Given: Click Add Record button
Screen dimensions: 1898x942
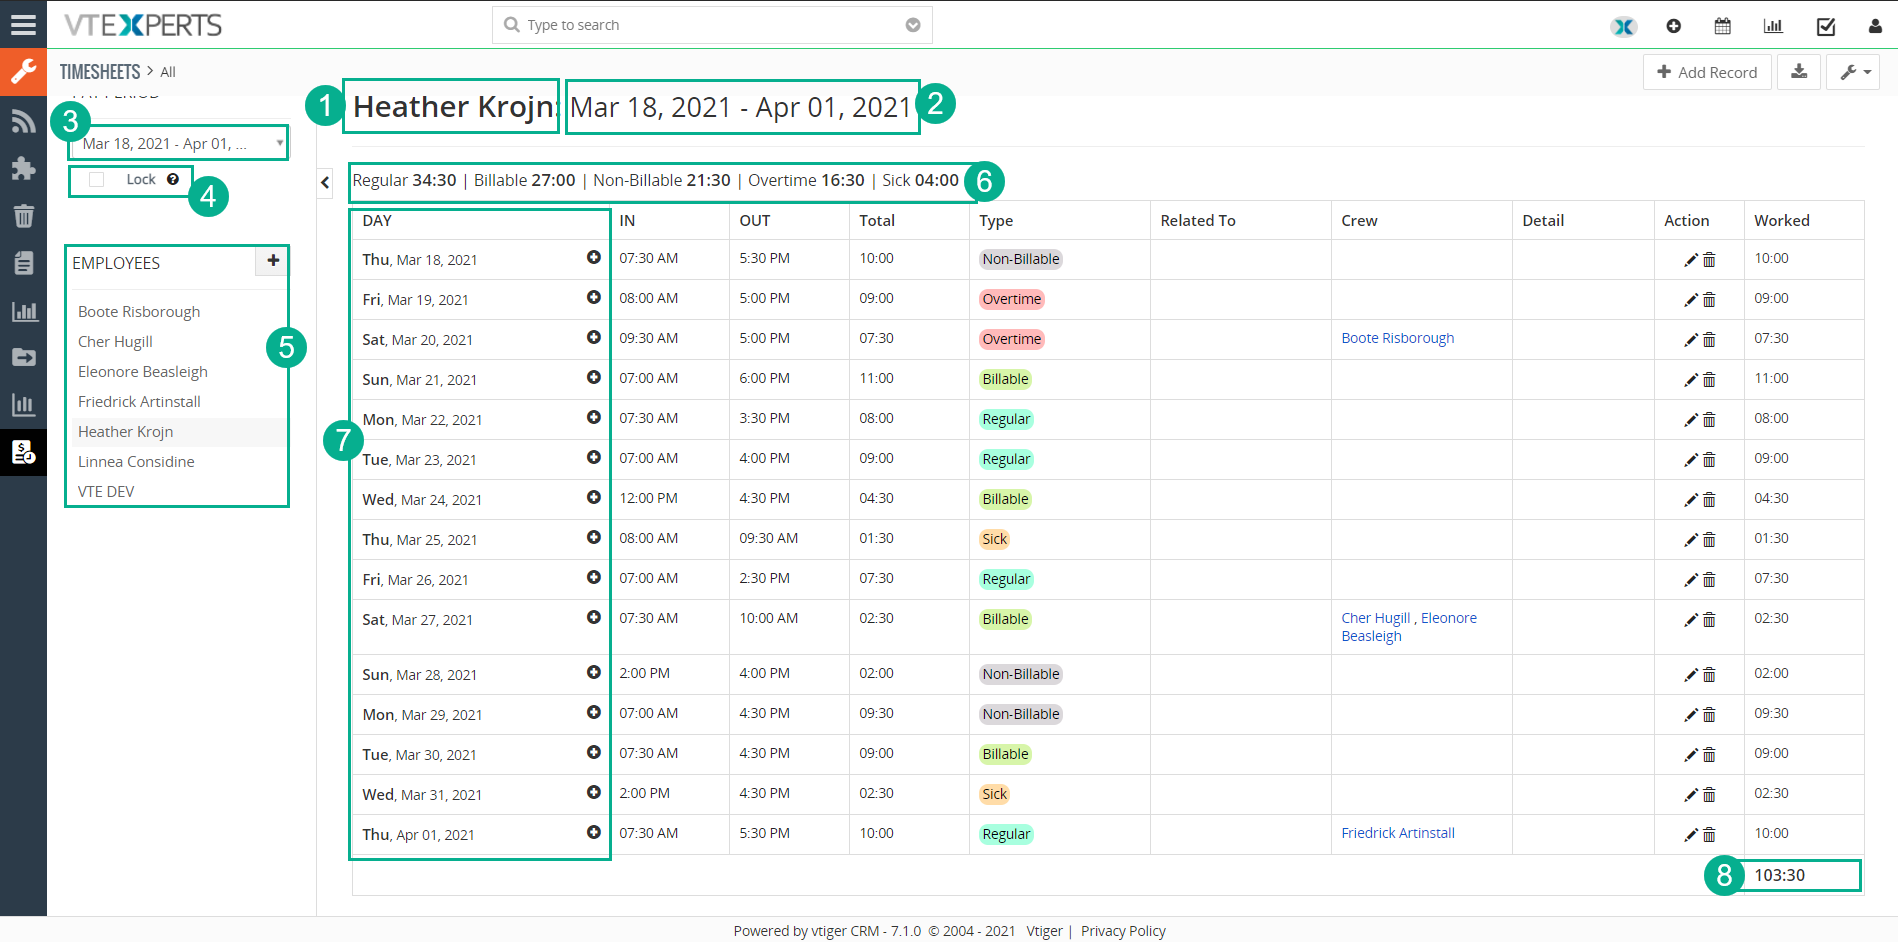Looking at the screenshot, I should [1707, 72].
